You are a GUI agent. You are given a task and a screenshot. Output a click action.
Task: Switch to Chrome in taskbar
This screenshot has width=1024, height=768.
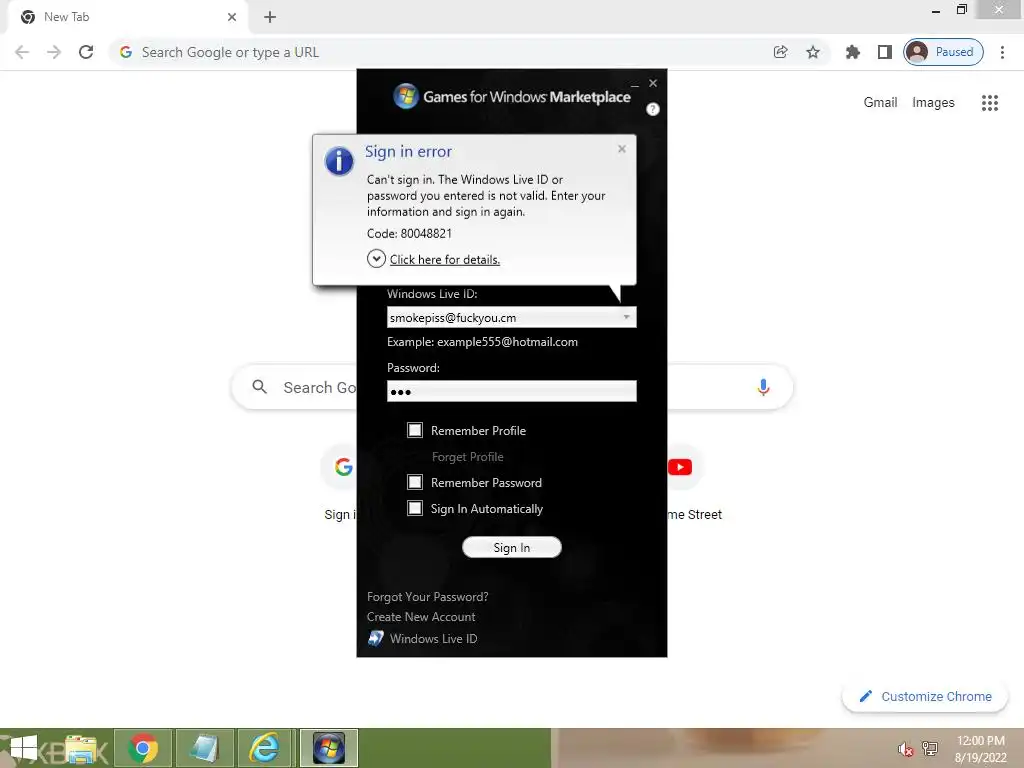(142, 748)
